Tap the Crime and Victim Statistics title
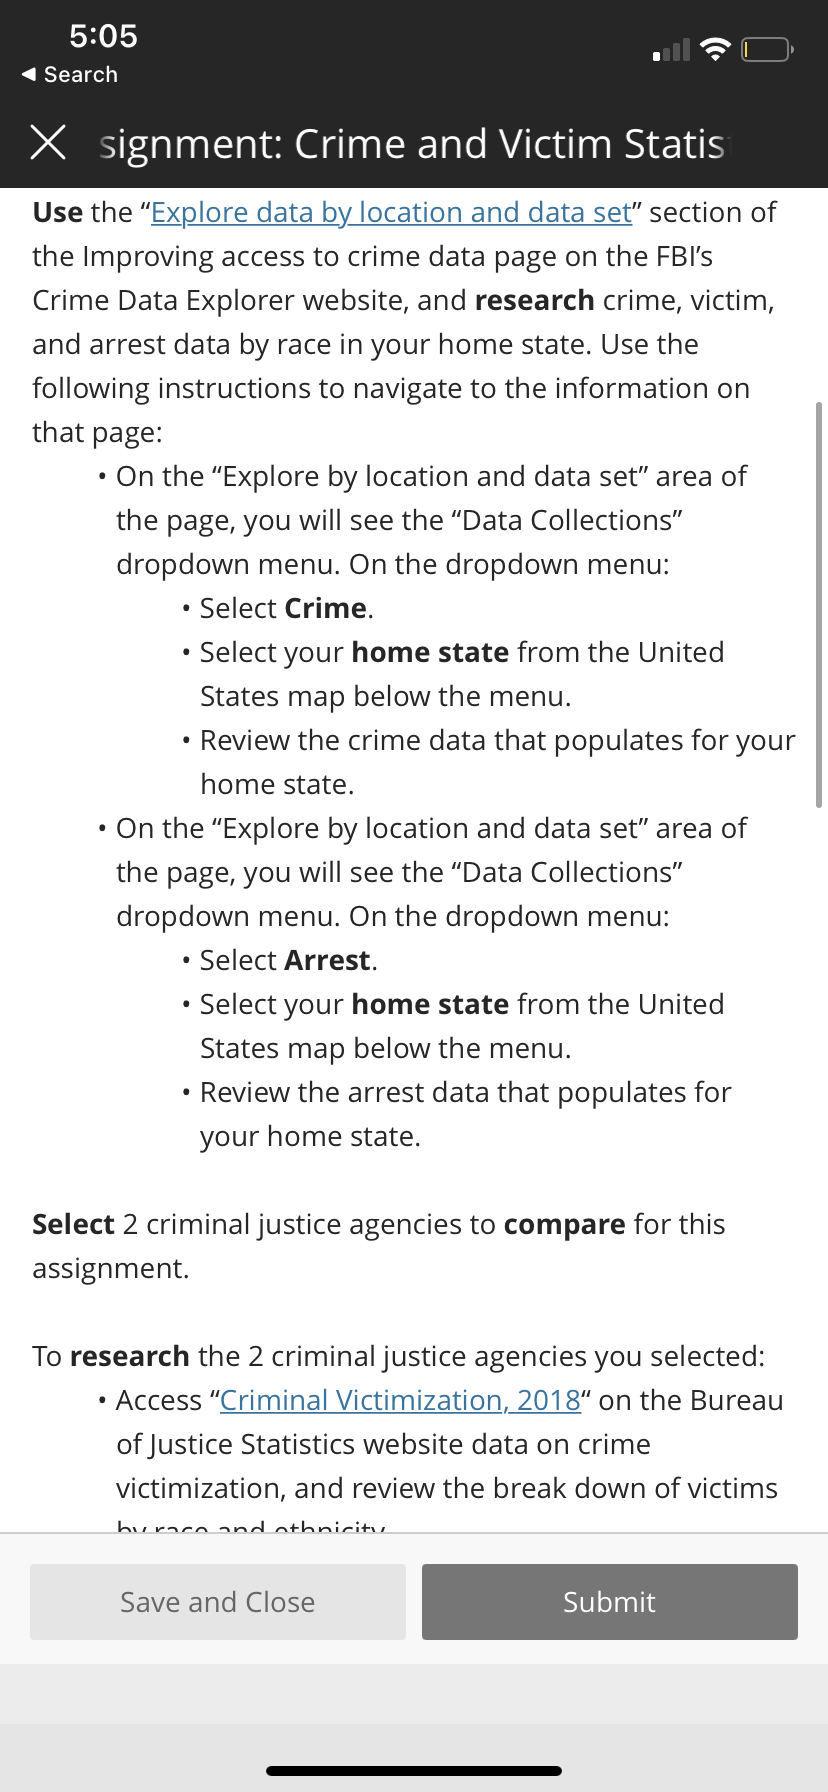Viewport: 828px width, 1792px height. tap(412, 144)
